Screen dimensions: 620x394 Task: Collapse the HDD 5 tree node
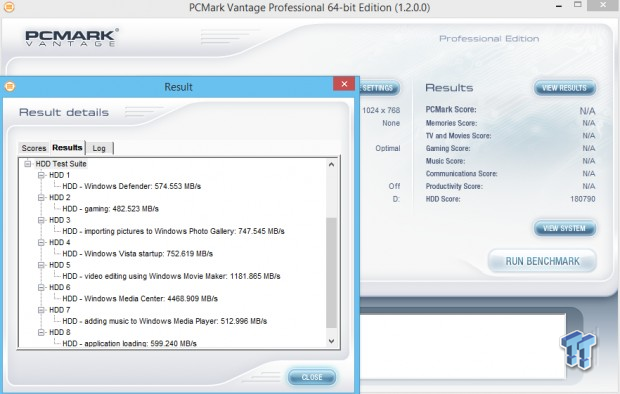click(x=41, y=265)
